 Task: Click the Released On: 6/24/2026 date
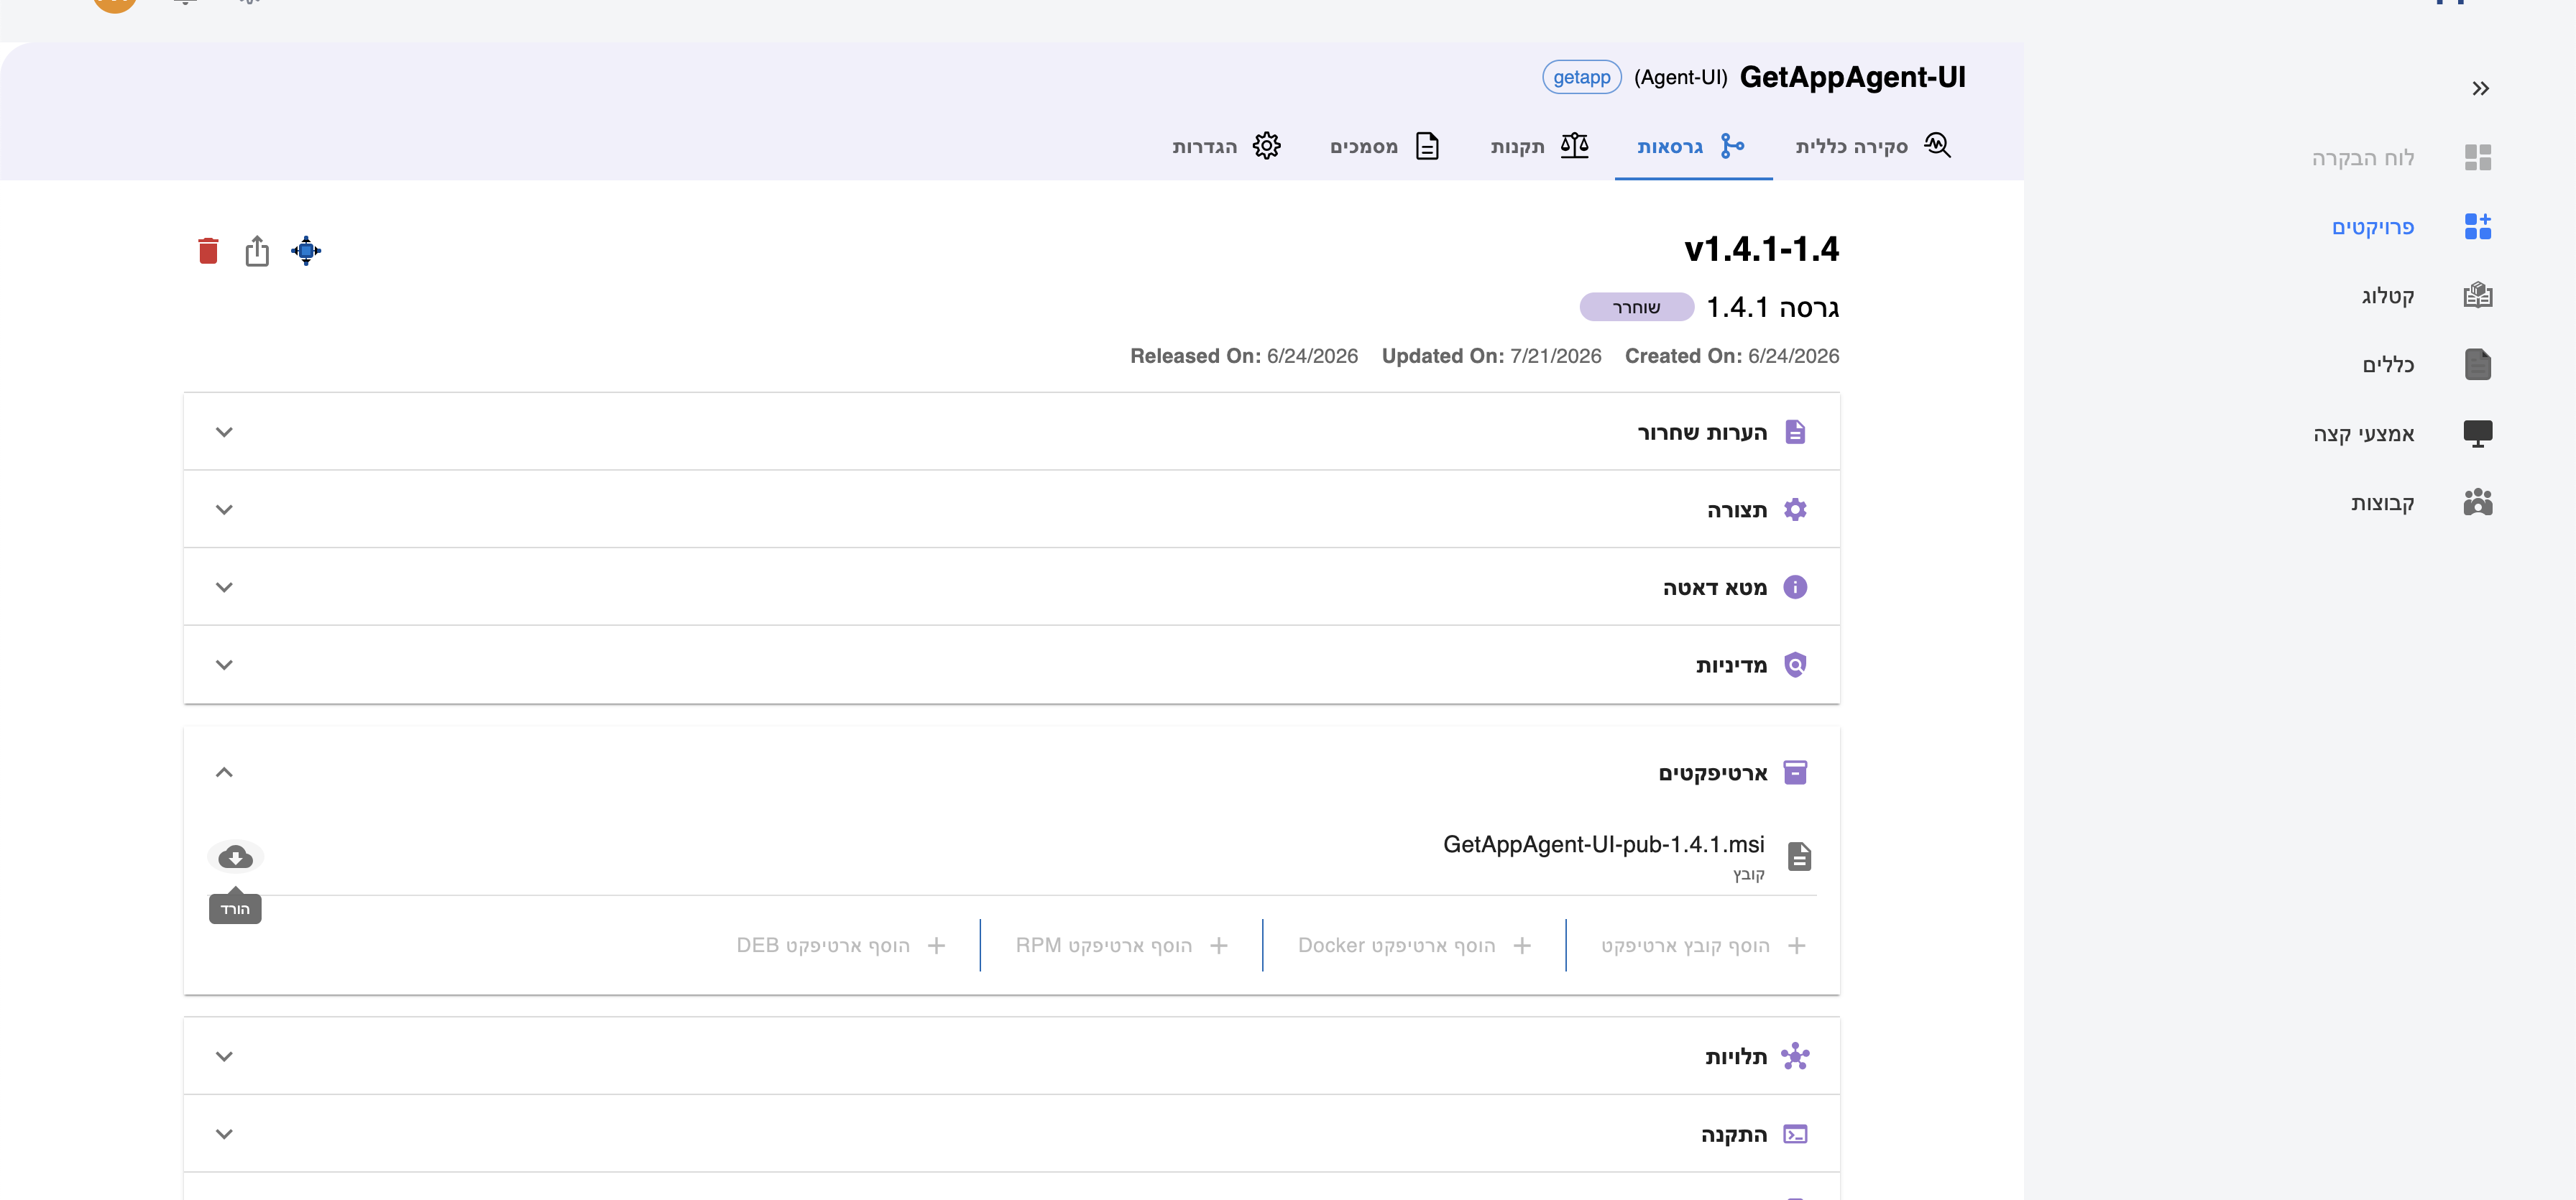tap(1244, 356)
